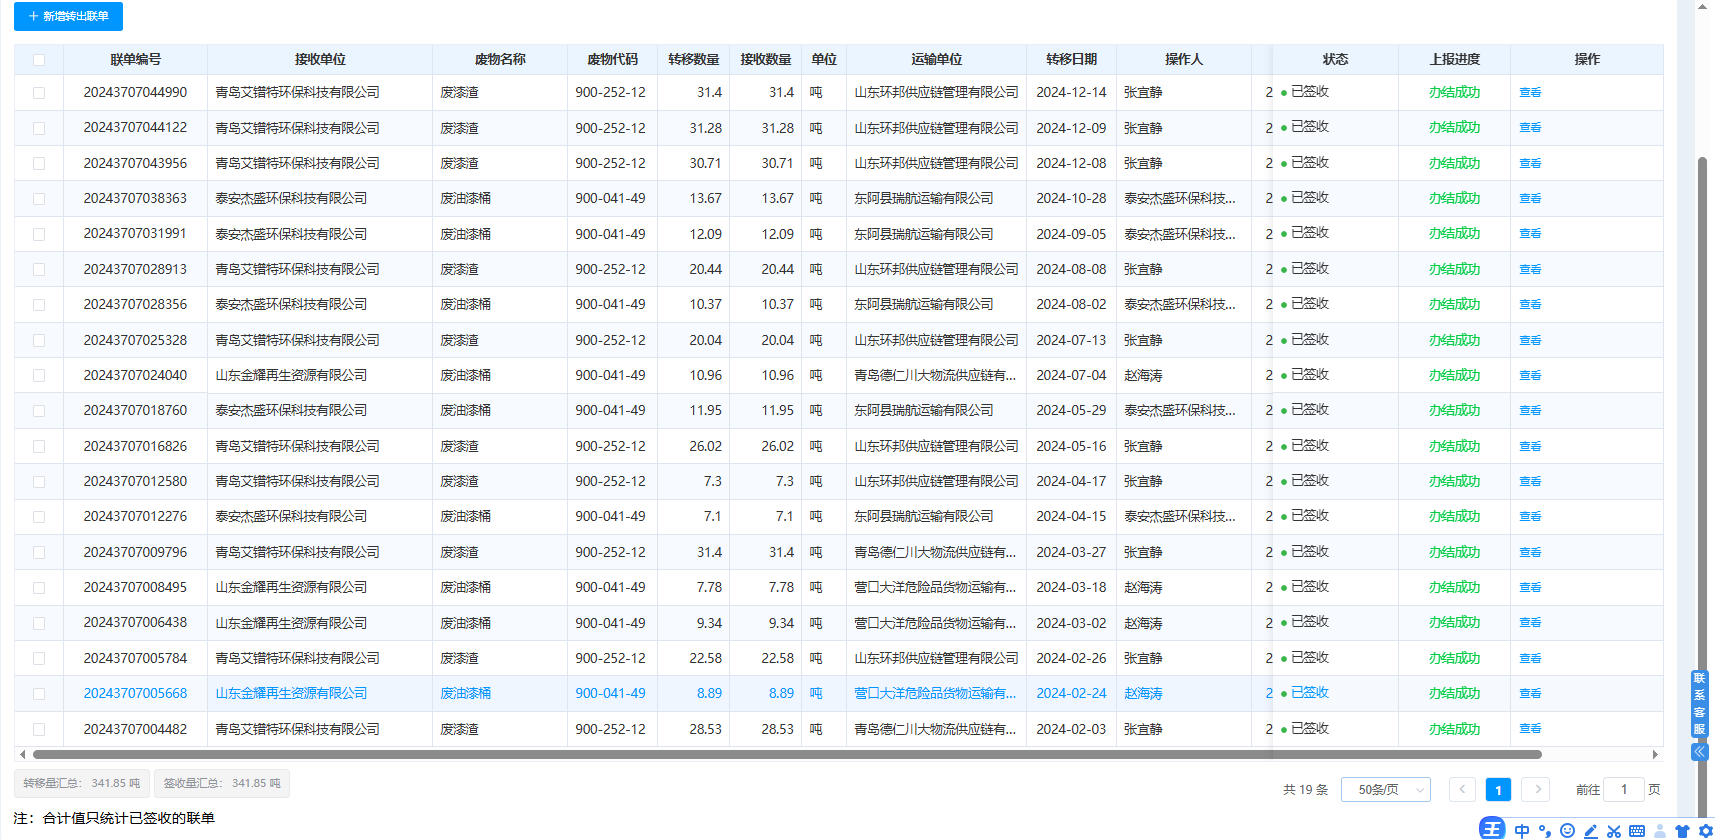Click the emoji icon in IME toolbar
The image size is (1715, 839).
tap(1567, 830)
